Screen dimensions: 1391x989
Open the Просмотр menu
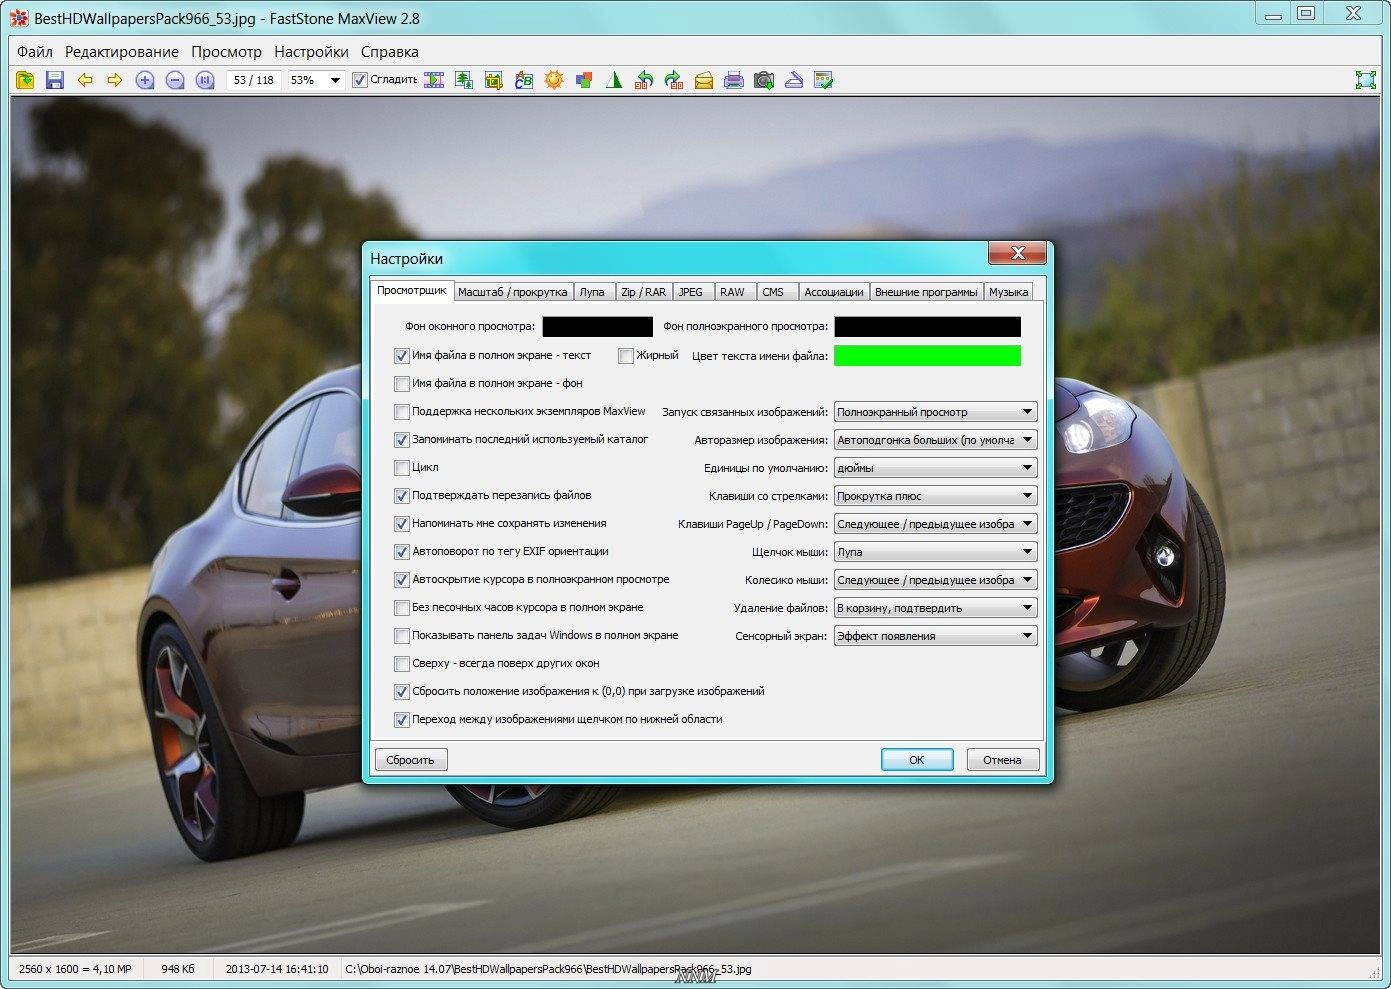(226, 51)
